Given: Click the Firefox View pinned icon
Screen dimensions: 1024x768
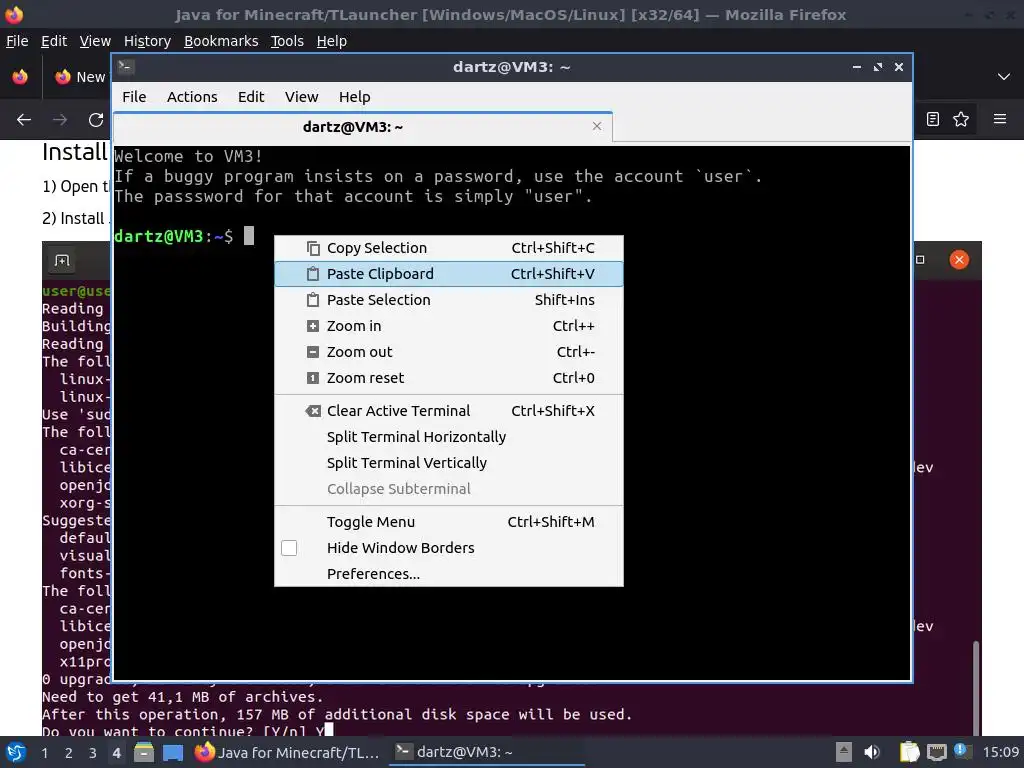Looking at the screenshot, I should 20,77.
